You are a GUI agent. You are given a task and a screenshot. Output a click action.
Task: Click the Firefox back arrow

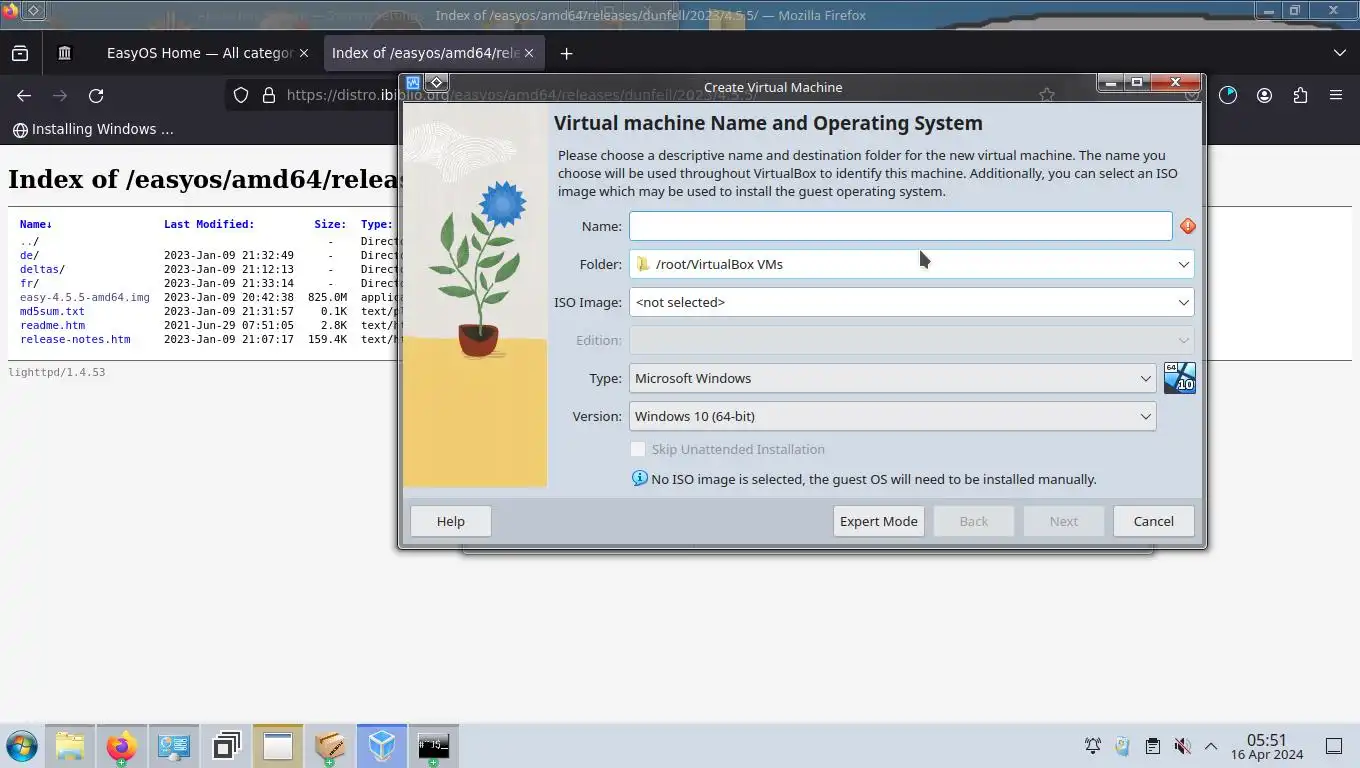point(24,95)
